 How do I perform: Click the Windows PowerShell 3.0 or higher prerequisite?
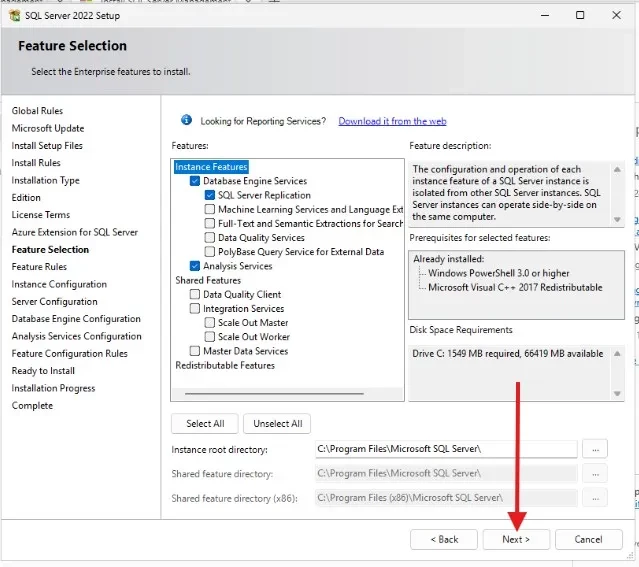498,273
